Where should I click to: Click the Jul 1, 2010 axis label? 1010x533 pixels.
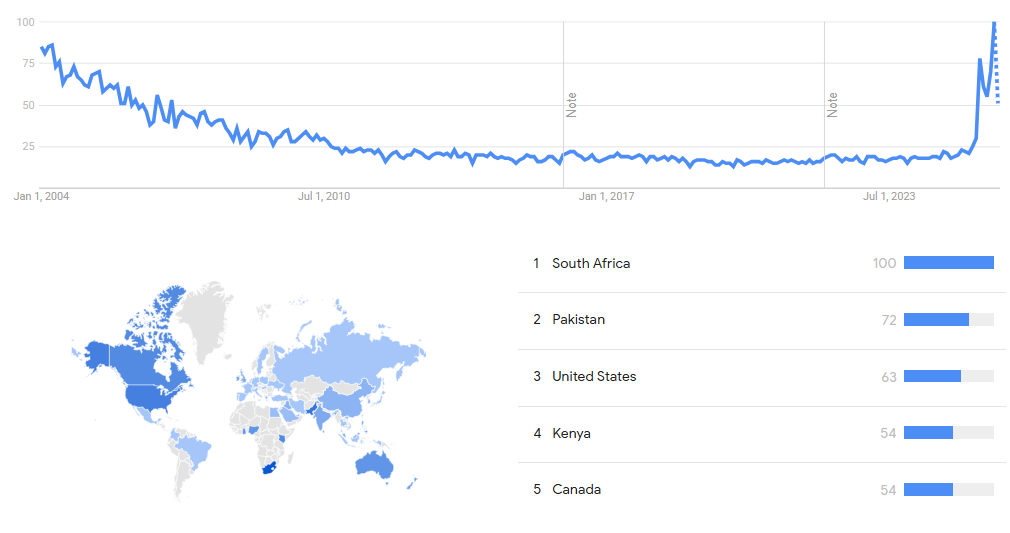(324, 196)
